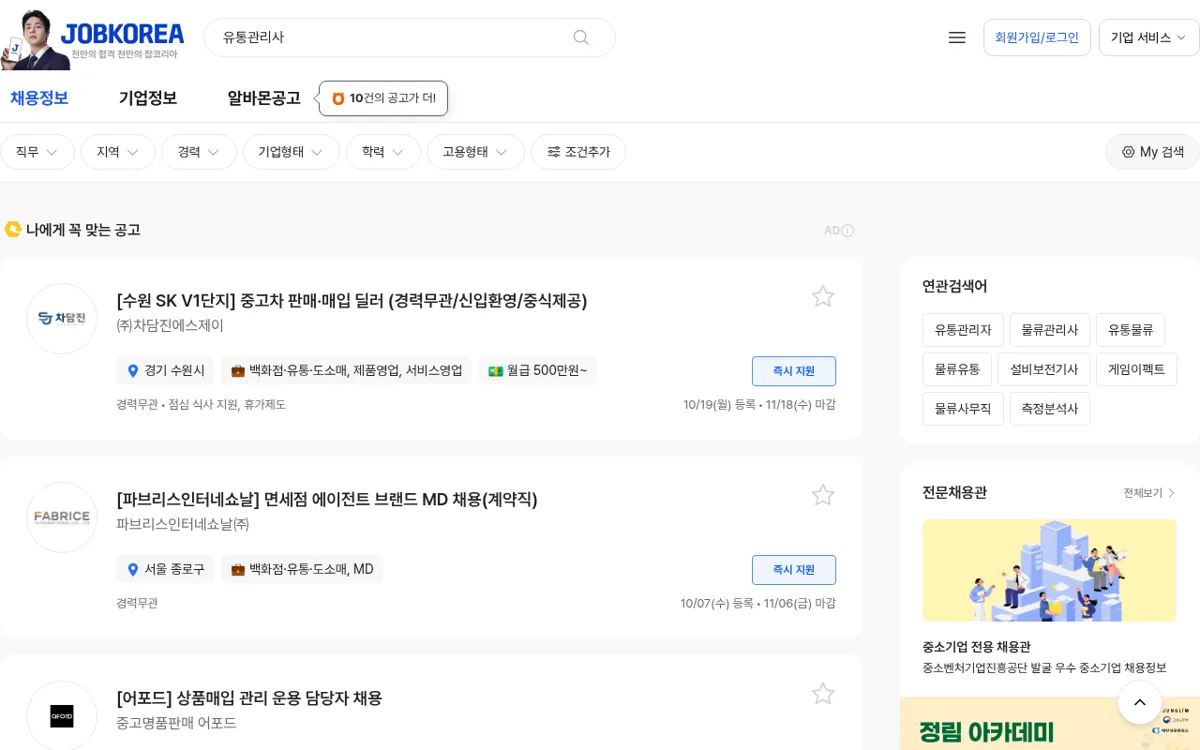The width and height of the screenshot is (1200, 750).
Task: Bookmark the 어포드 job posting star
Action: [823, 694]
